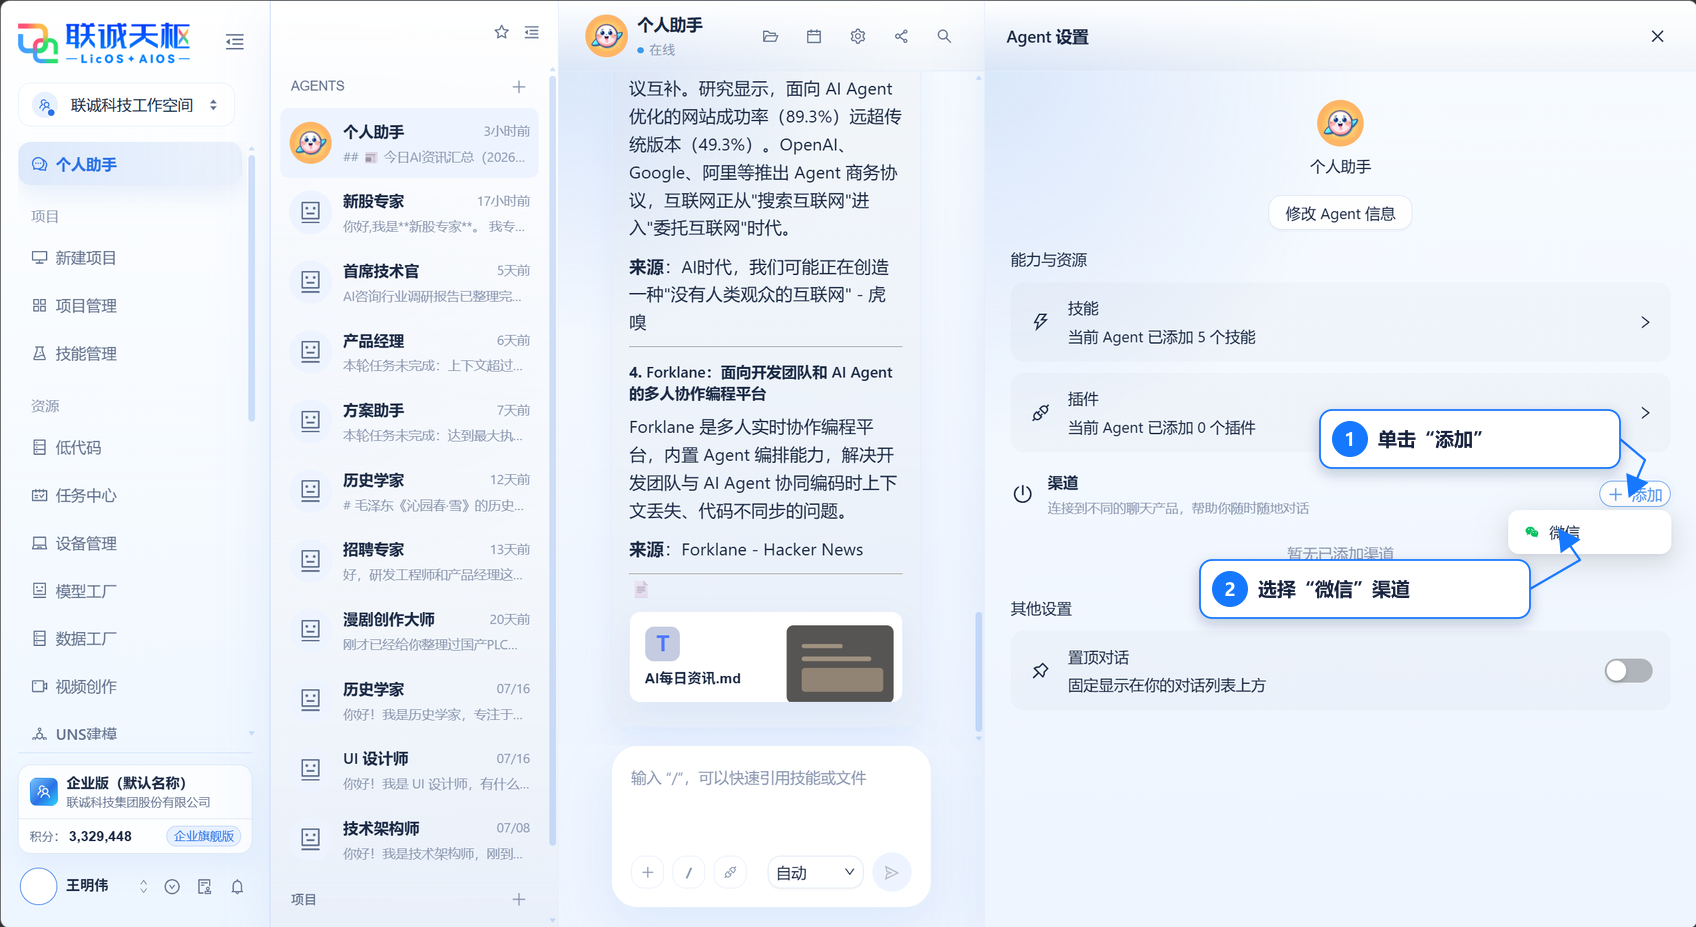The width and height of the screenshot is (1696, 927).
Task: Toggle the agent list layout icon
Action: pos(532,32)
